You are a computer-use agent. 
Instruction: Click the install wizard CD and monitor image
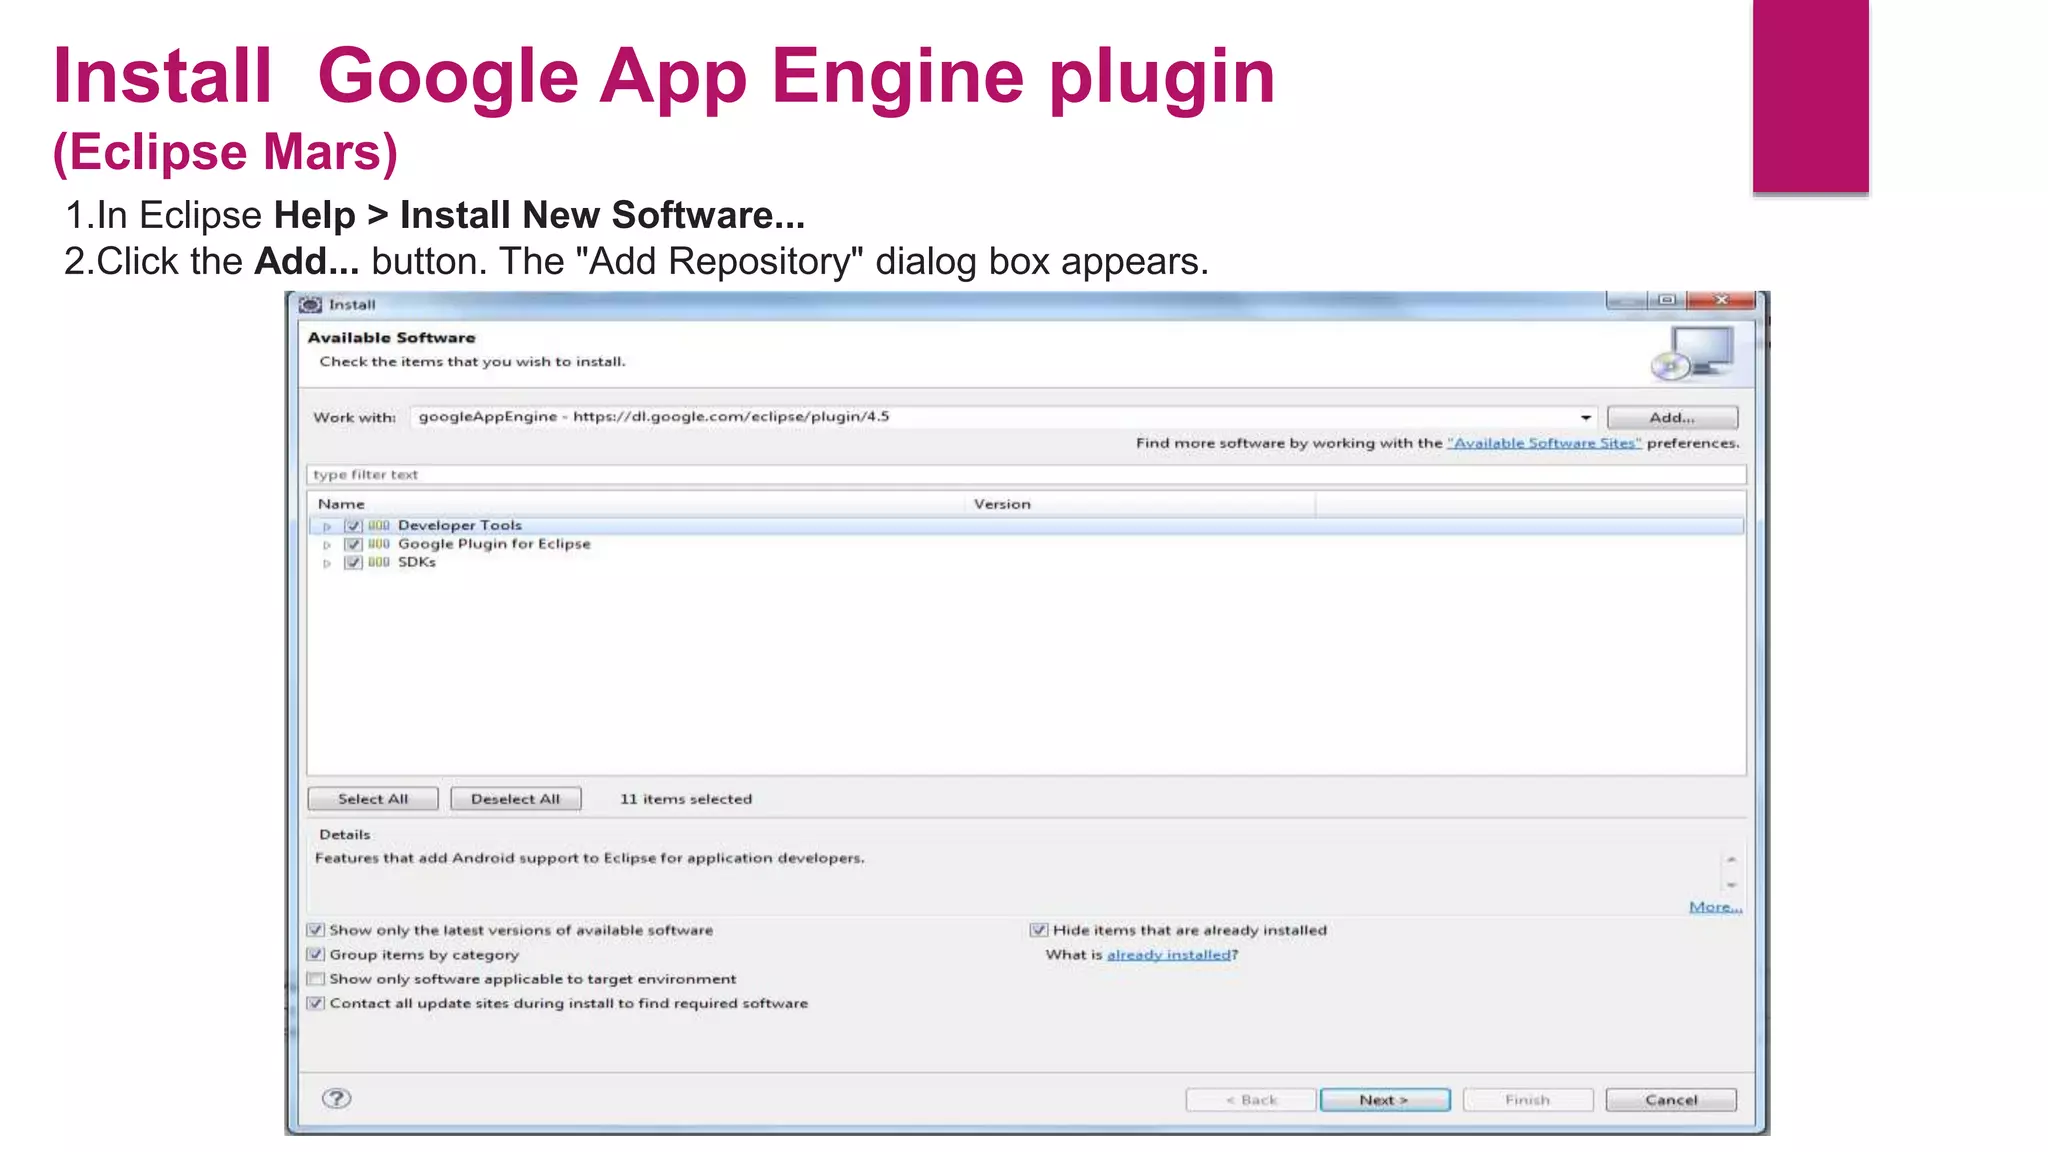coord(1693,353)
